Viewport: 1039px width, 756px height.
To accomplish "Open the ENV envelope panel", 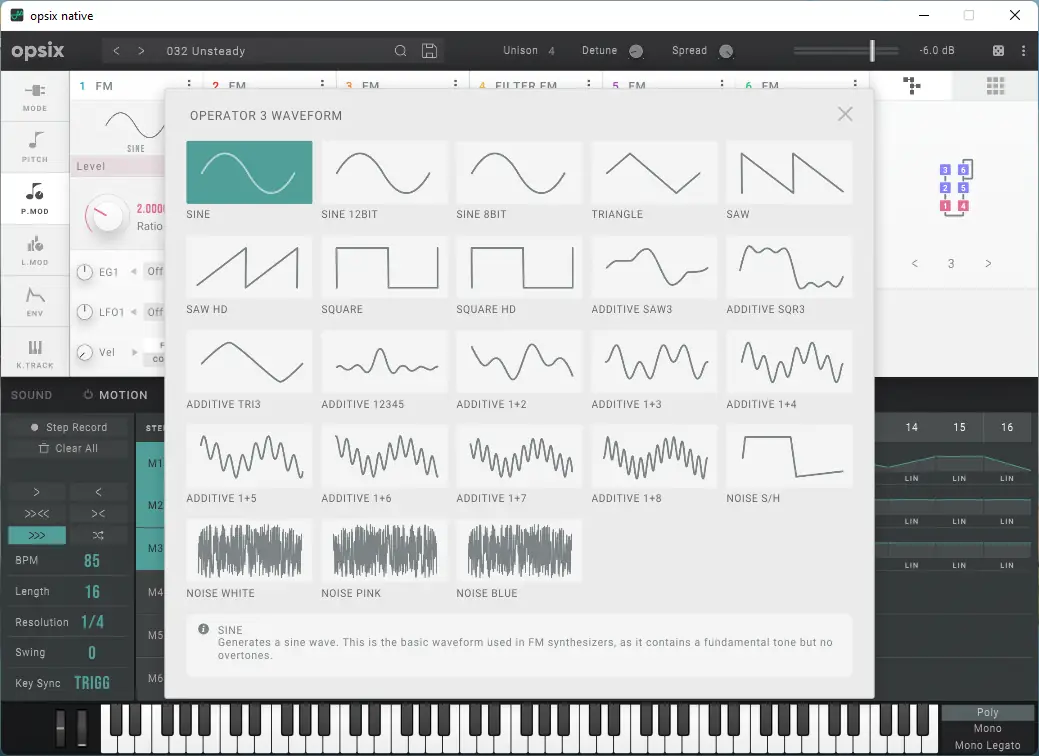I will 34,301.
